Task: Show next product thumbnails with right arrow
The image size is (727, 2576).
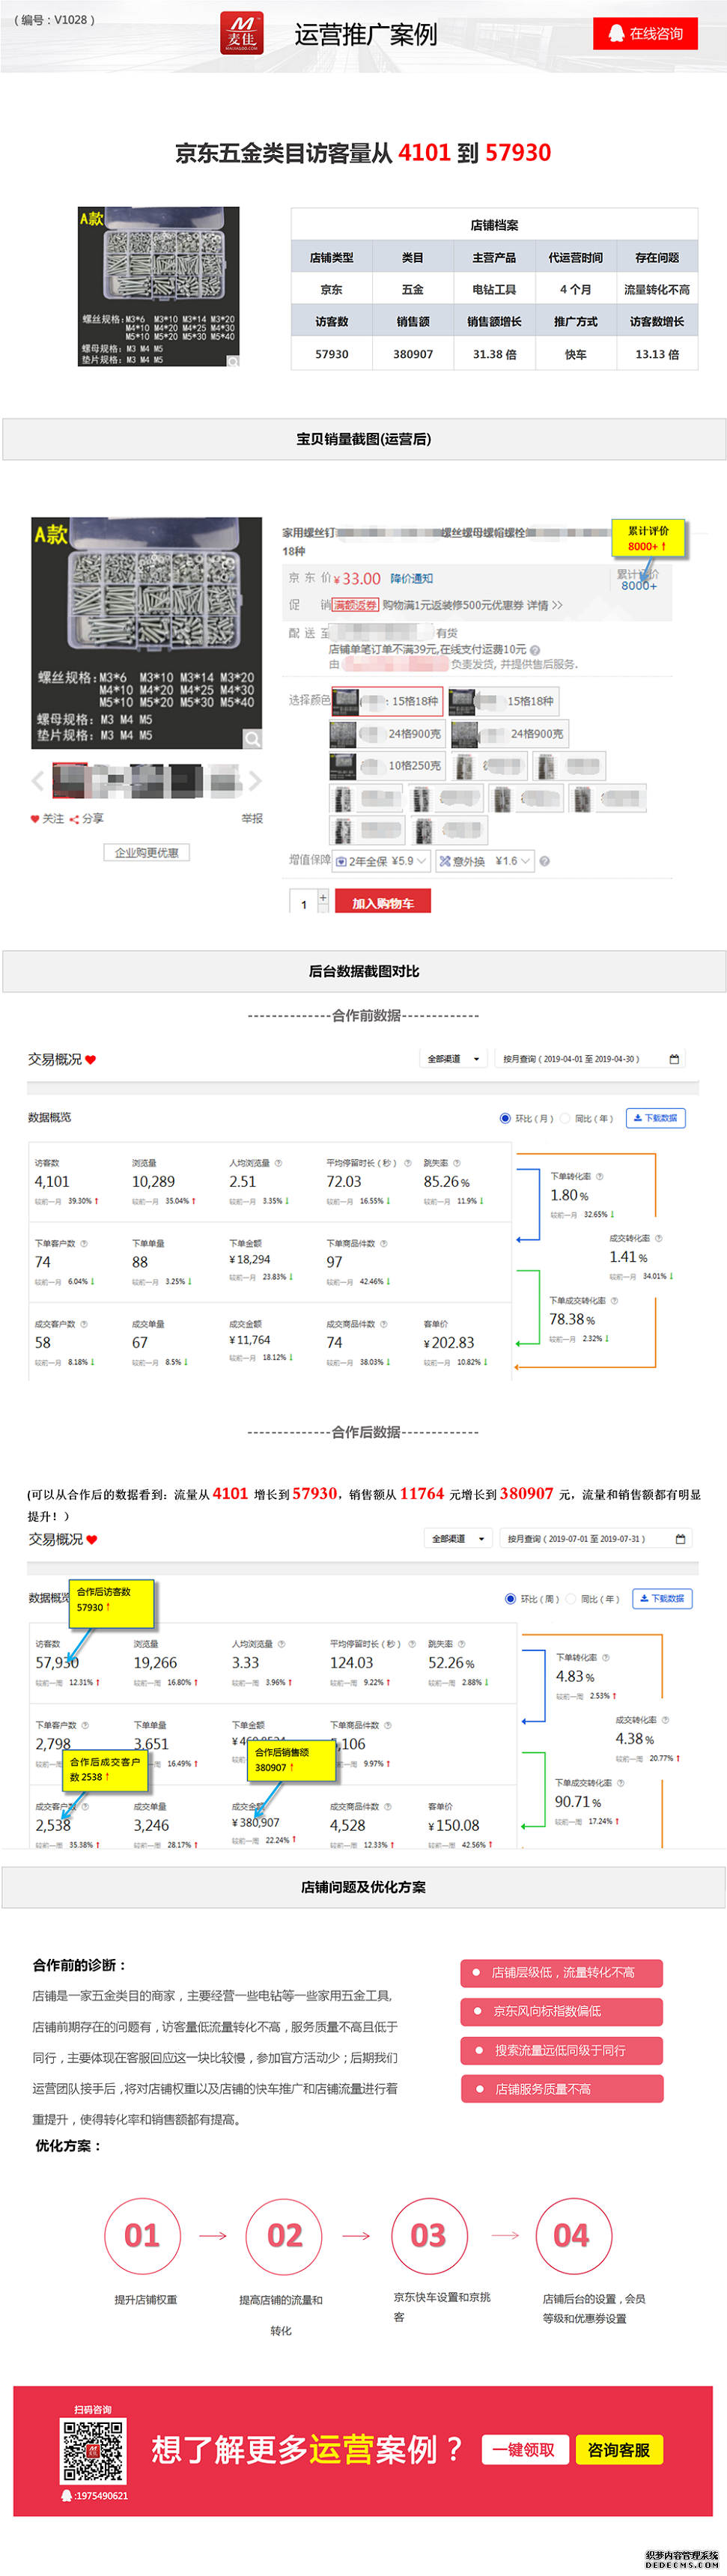Action: point(255,781)
